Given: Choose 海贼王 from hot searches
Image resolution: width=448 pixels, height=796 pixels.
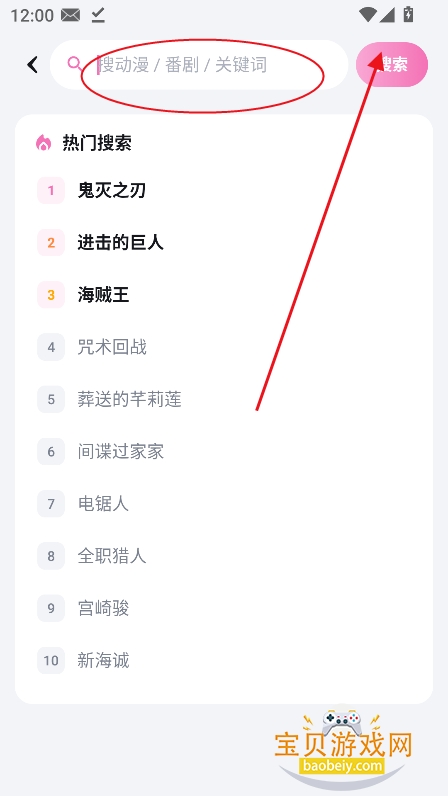Looking at the screenshot, I should [103, 295].
